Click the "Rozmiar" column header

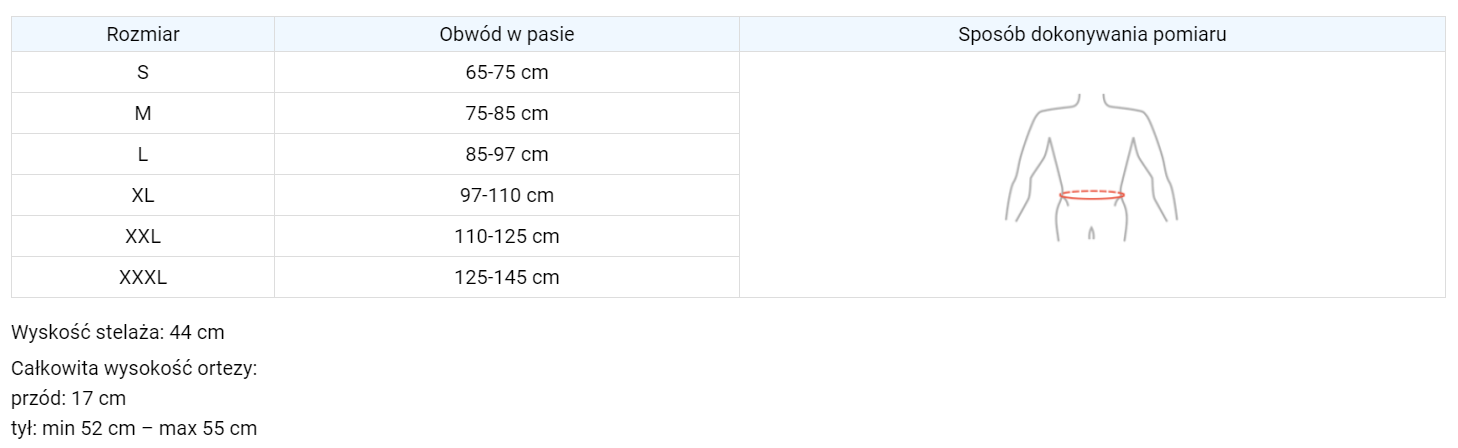click(143, 35)
